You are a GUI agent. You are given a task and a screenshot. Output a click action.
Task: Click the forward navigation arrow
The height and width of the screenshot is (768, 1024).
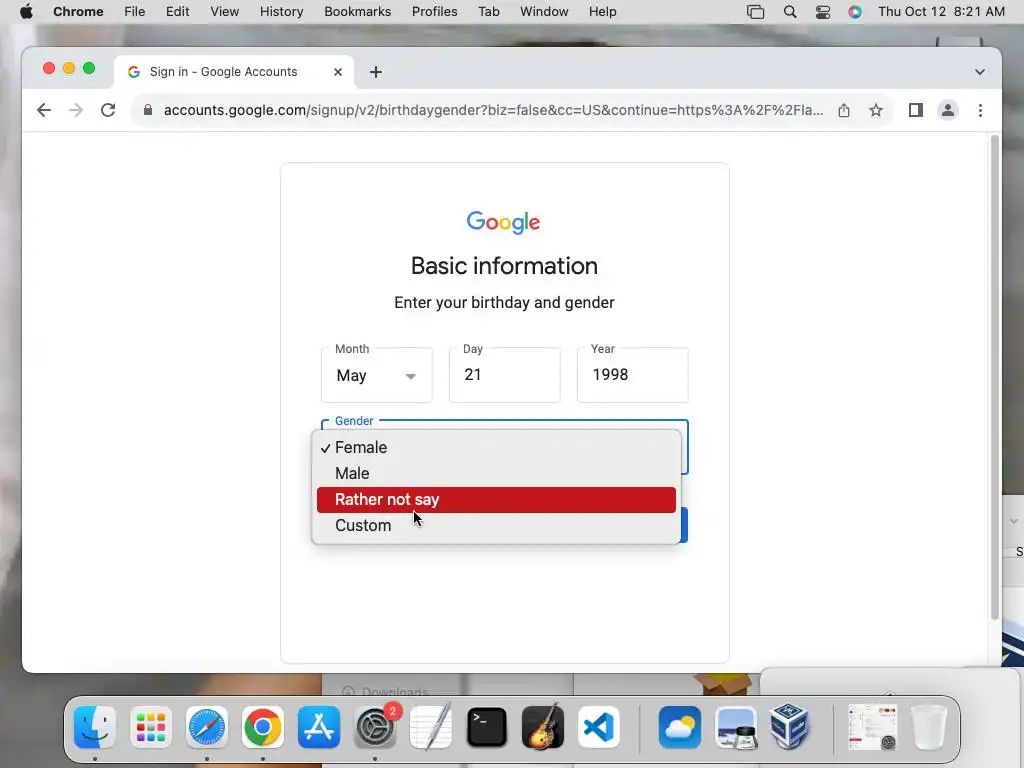coord(76,110)
